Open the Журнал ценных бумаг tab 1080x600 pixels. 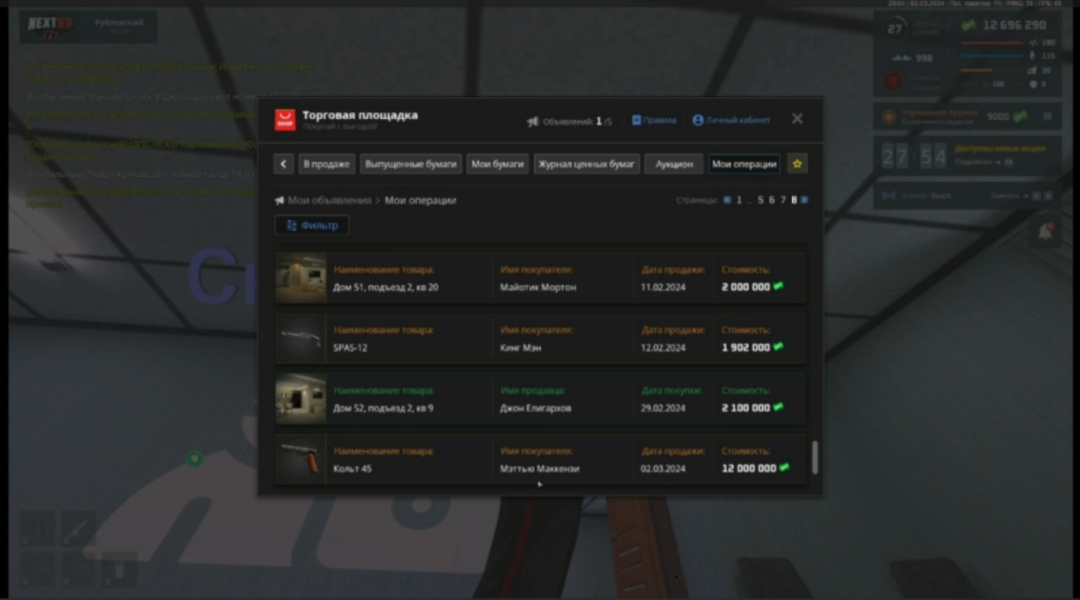[586, 164]
